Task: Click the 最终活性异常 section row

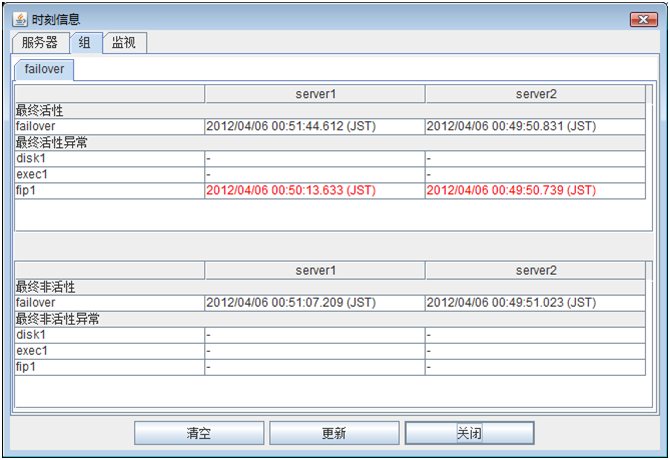Action: point(52,142)
